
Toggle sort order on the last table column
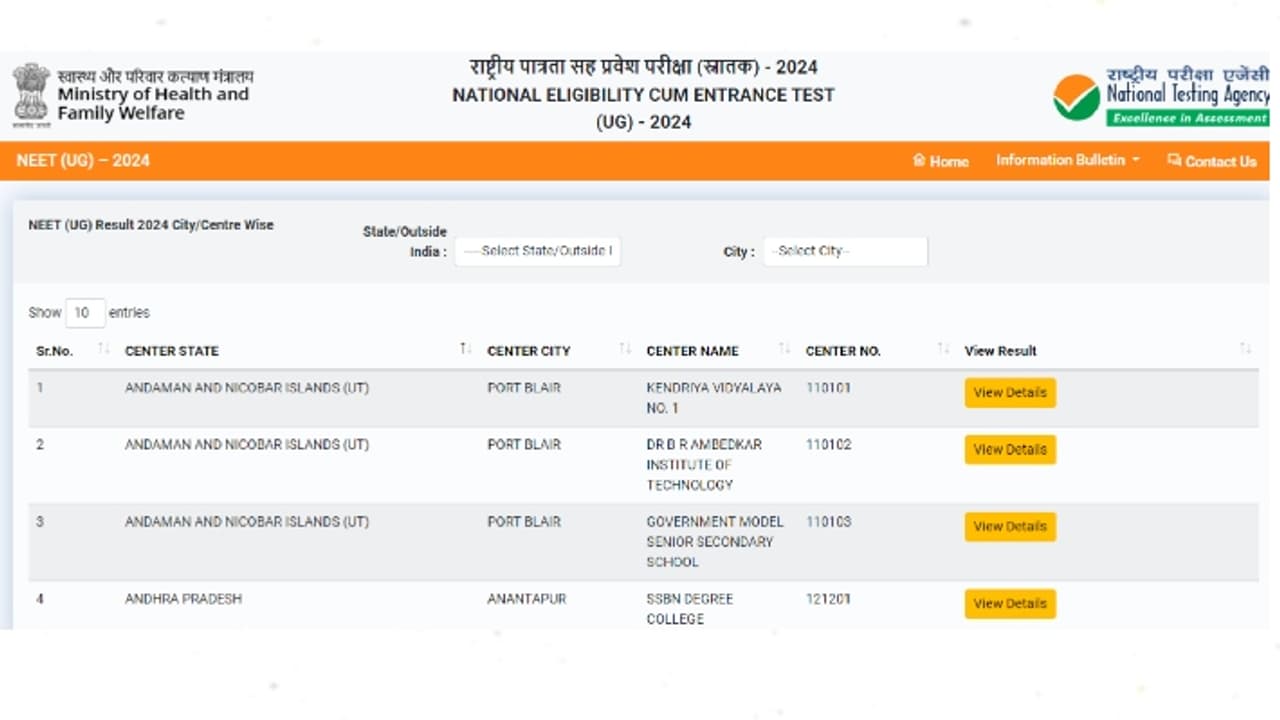click(1245, 348)
